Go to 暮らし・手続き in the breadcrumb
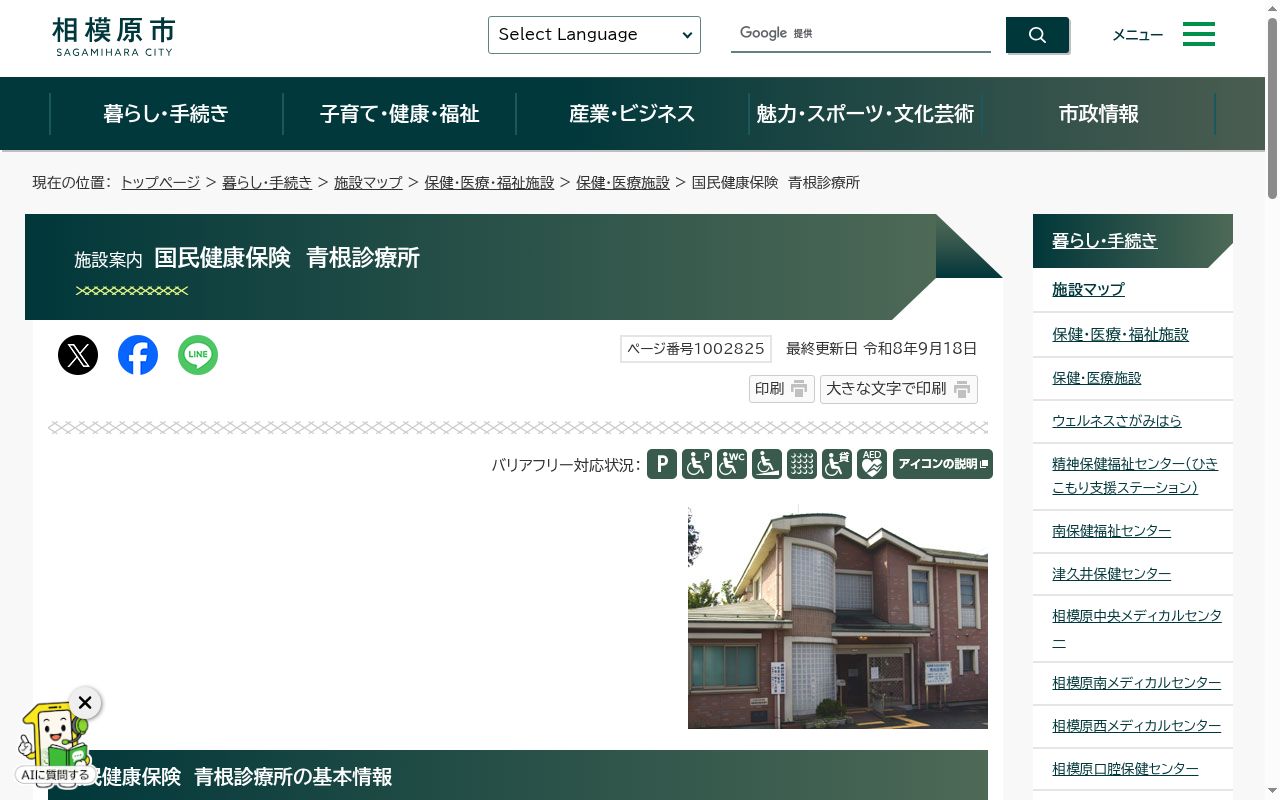1280x800 pixels. (x=267, y=182)
